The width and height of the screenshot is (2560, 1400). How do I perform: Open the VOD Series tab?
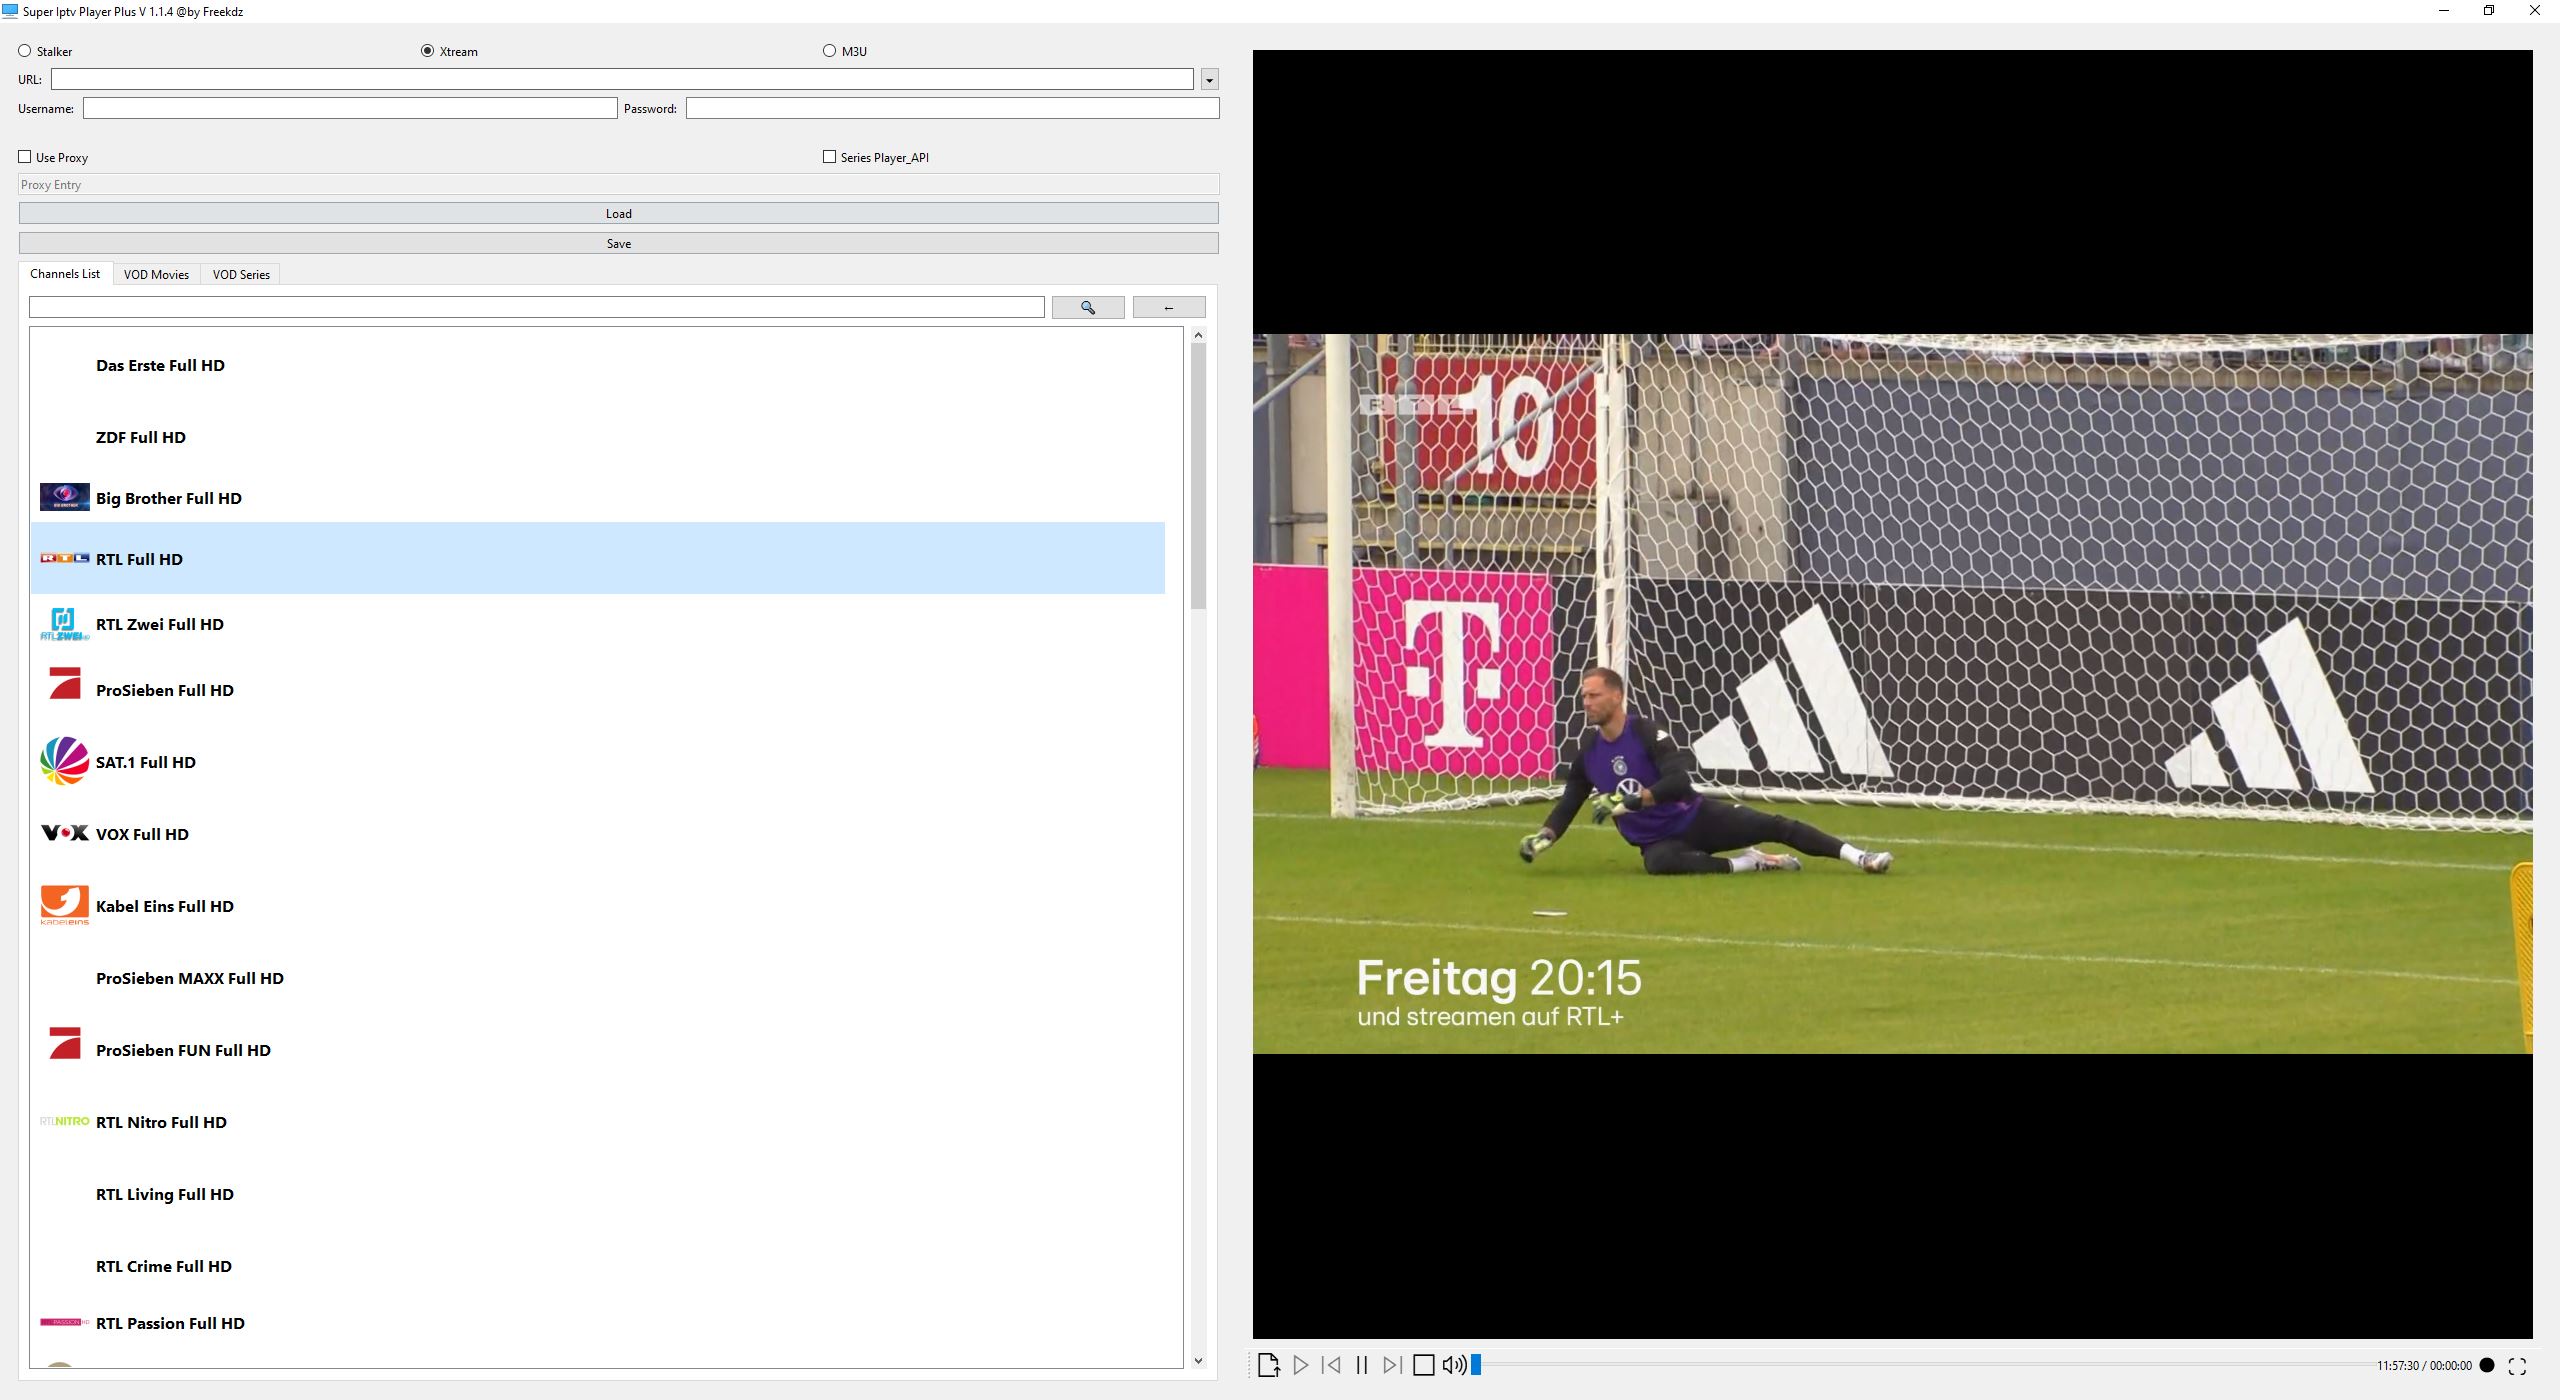(x=241, y=275)
